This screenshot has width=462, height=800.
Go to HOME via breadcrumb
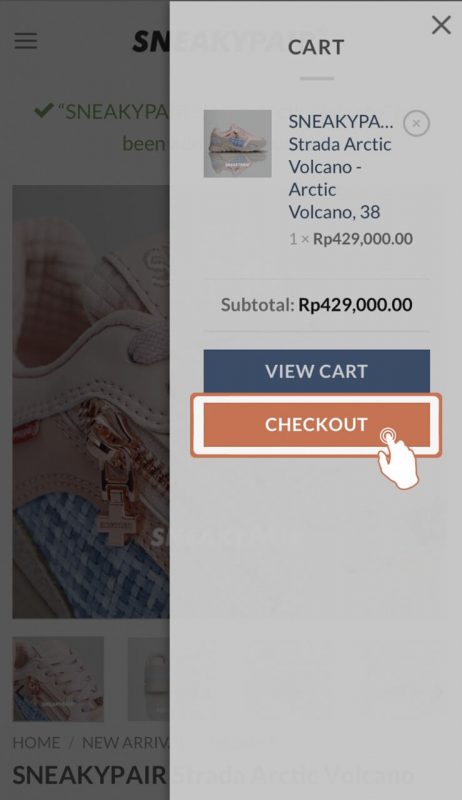click(x=36, y=742)
